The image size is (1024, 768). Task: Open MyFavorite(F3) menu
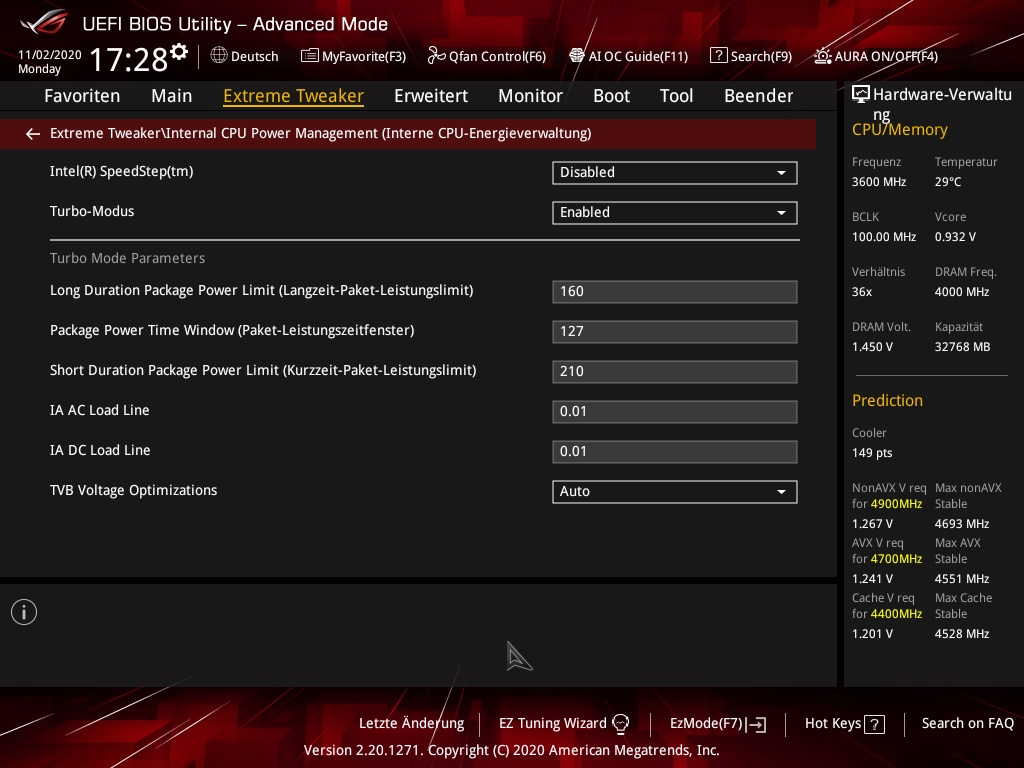coord(353,56)
